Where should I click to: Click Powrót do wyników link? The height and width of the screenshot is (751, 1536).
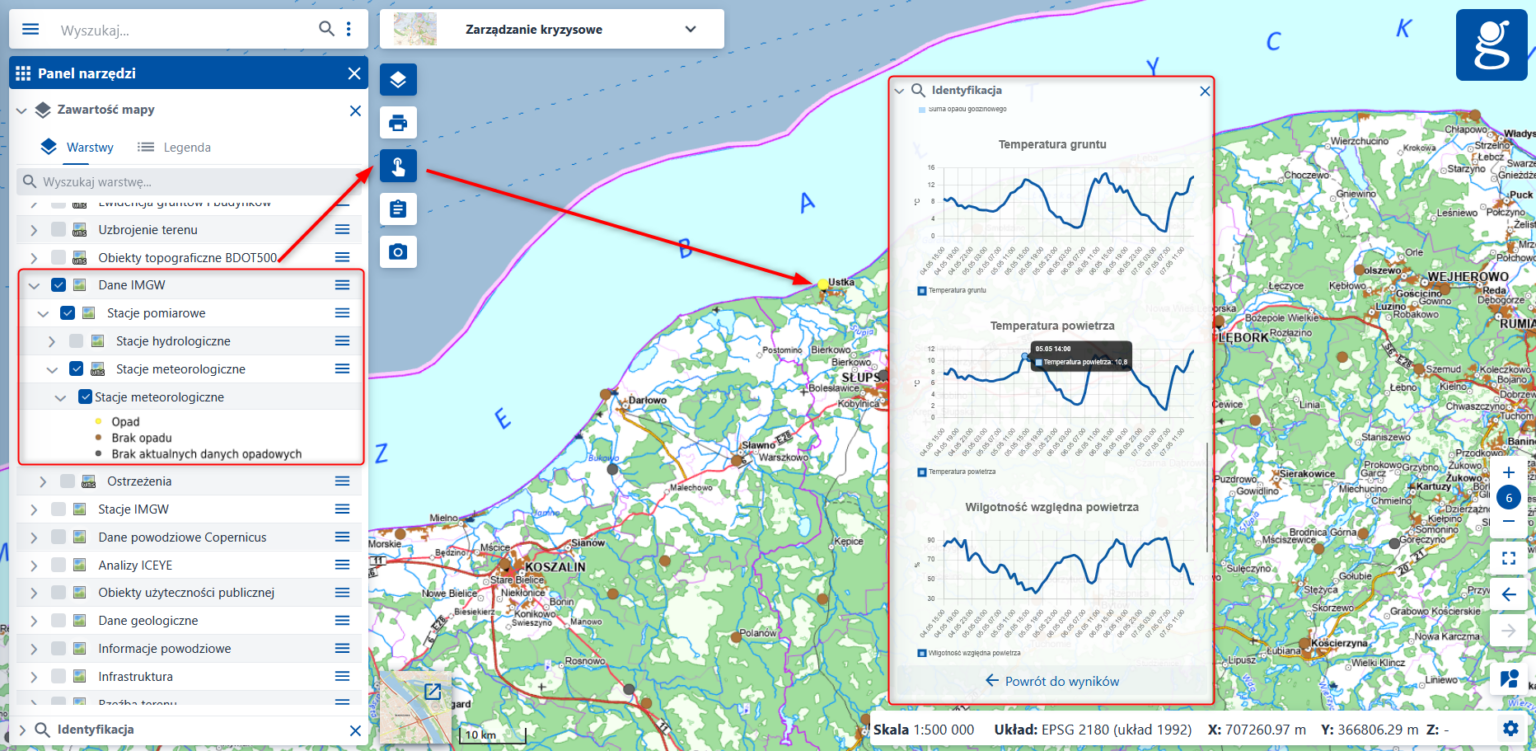(x=1052, y=681)
